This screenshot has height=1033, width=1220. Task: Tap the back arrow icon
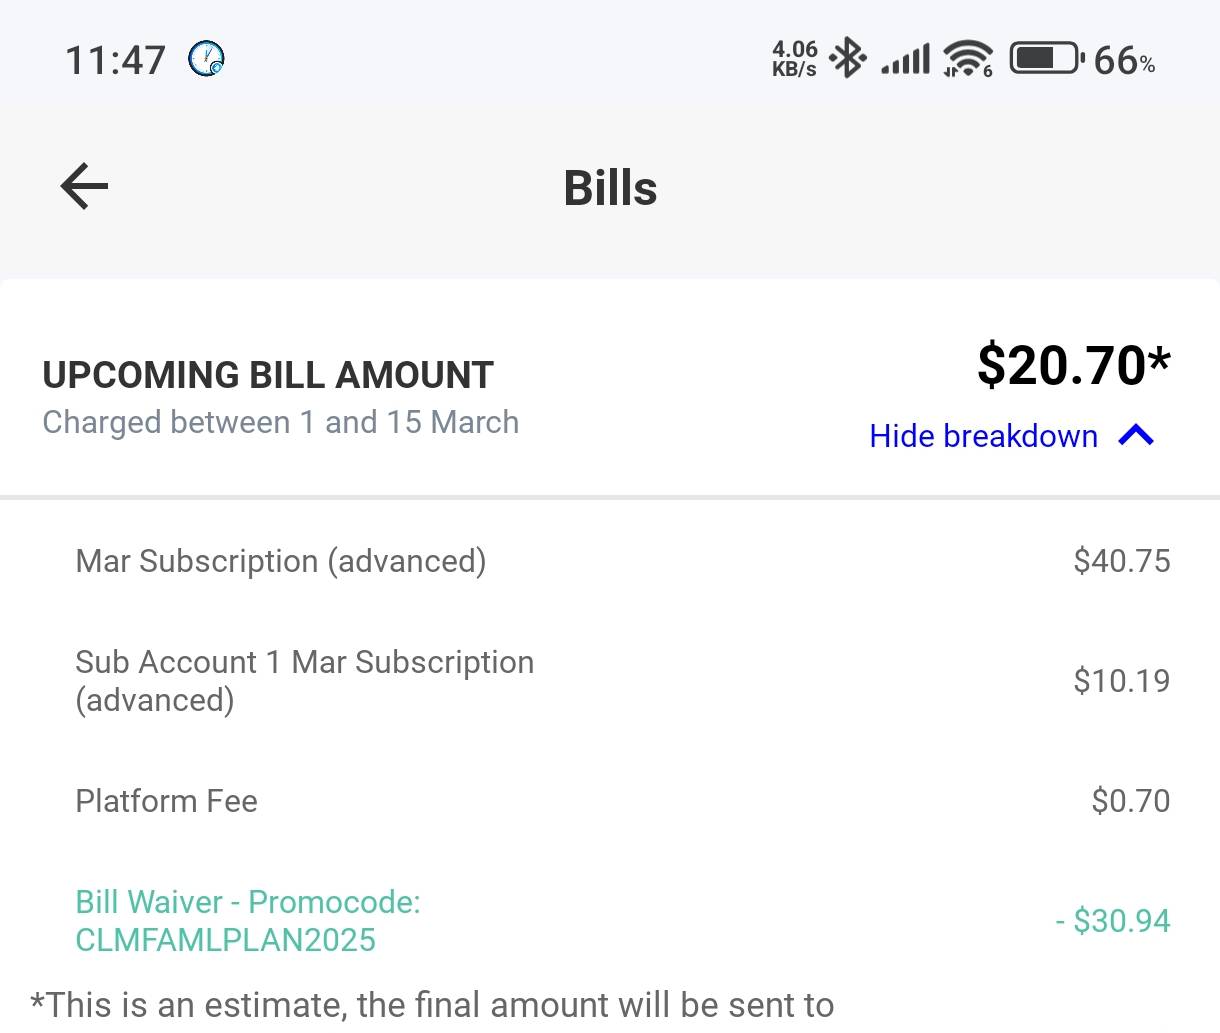point(84,187)
